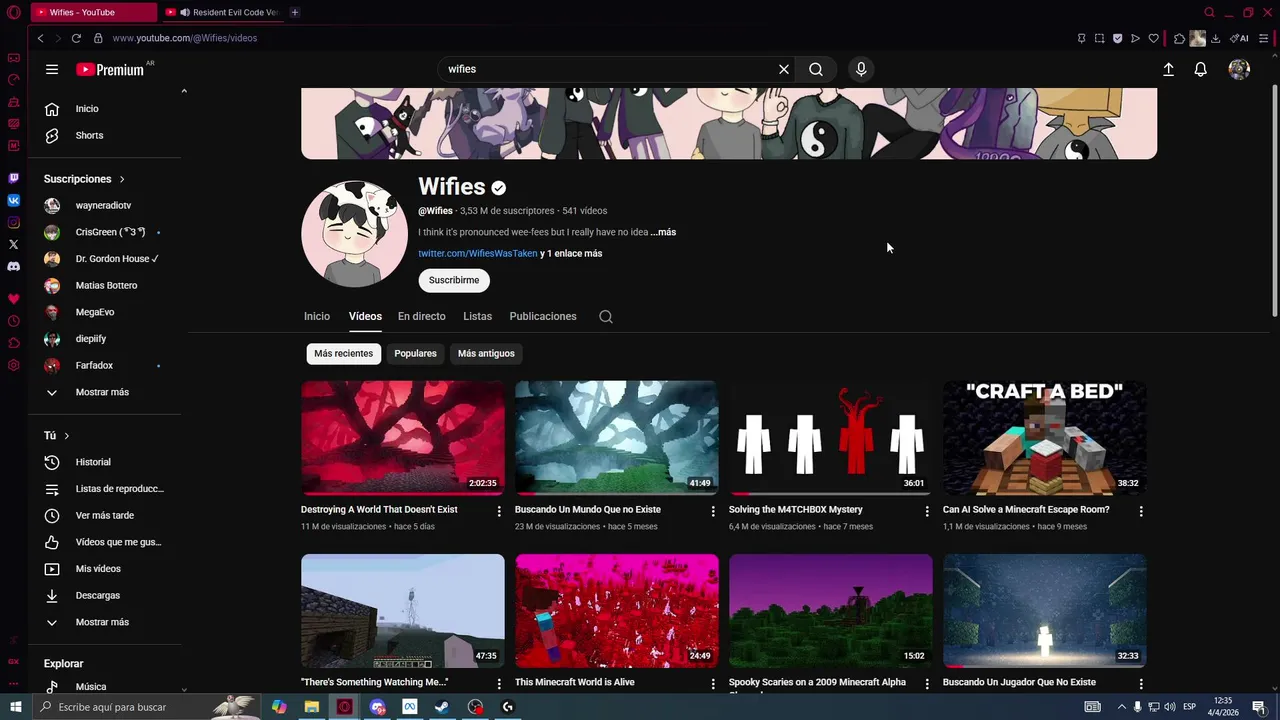Viewport: 1280px width, 720px height.
Task: Switch to the Inicio channel tab
Action: pyautogui.click(x=317, y=316)
